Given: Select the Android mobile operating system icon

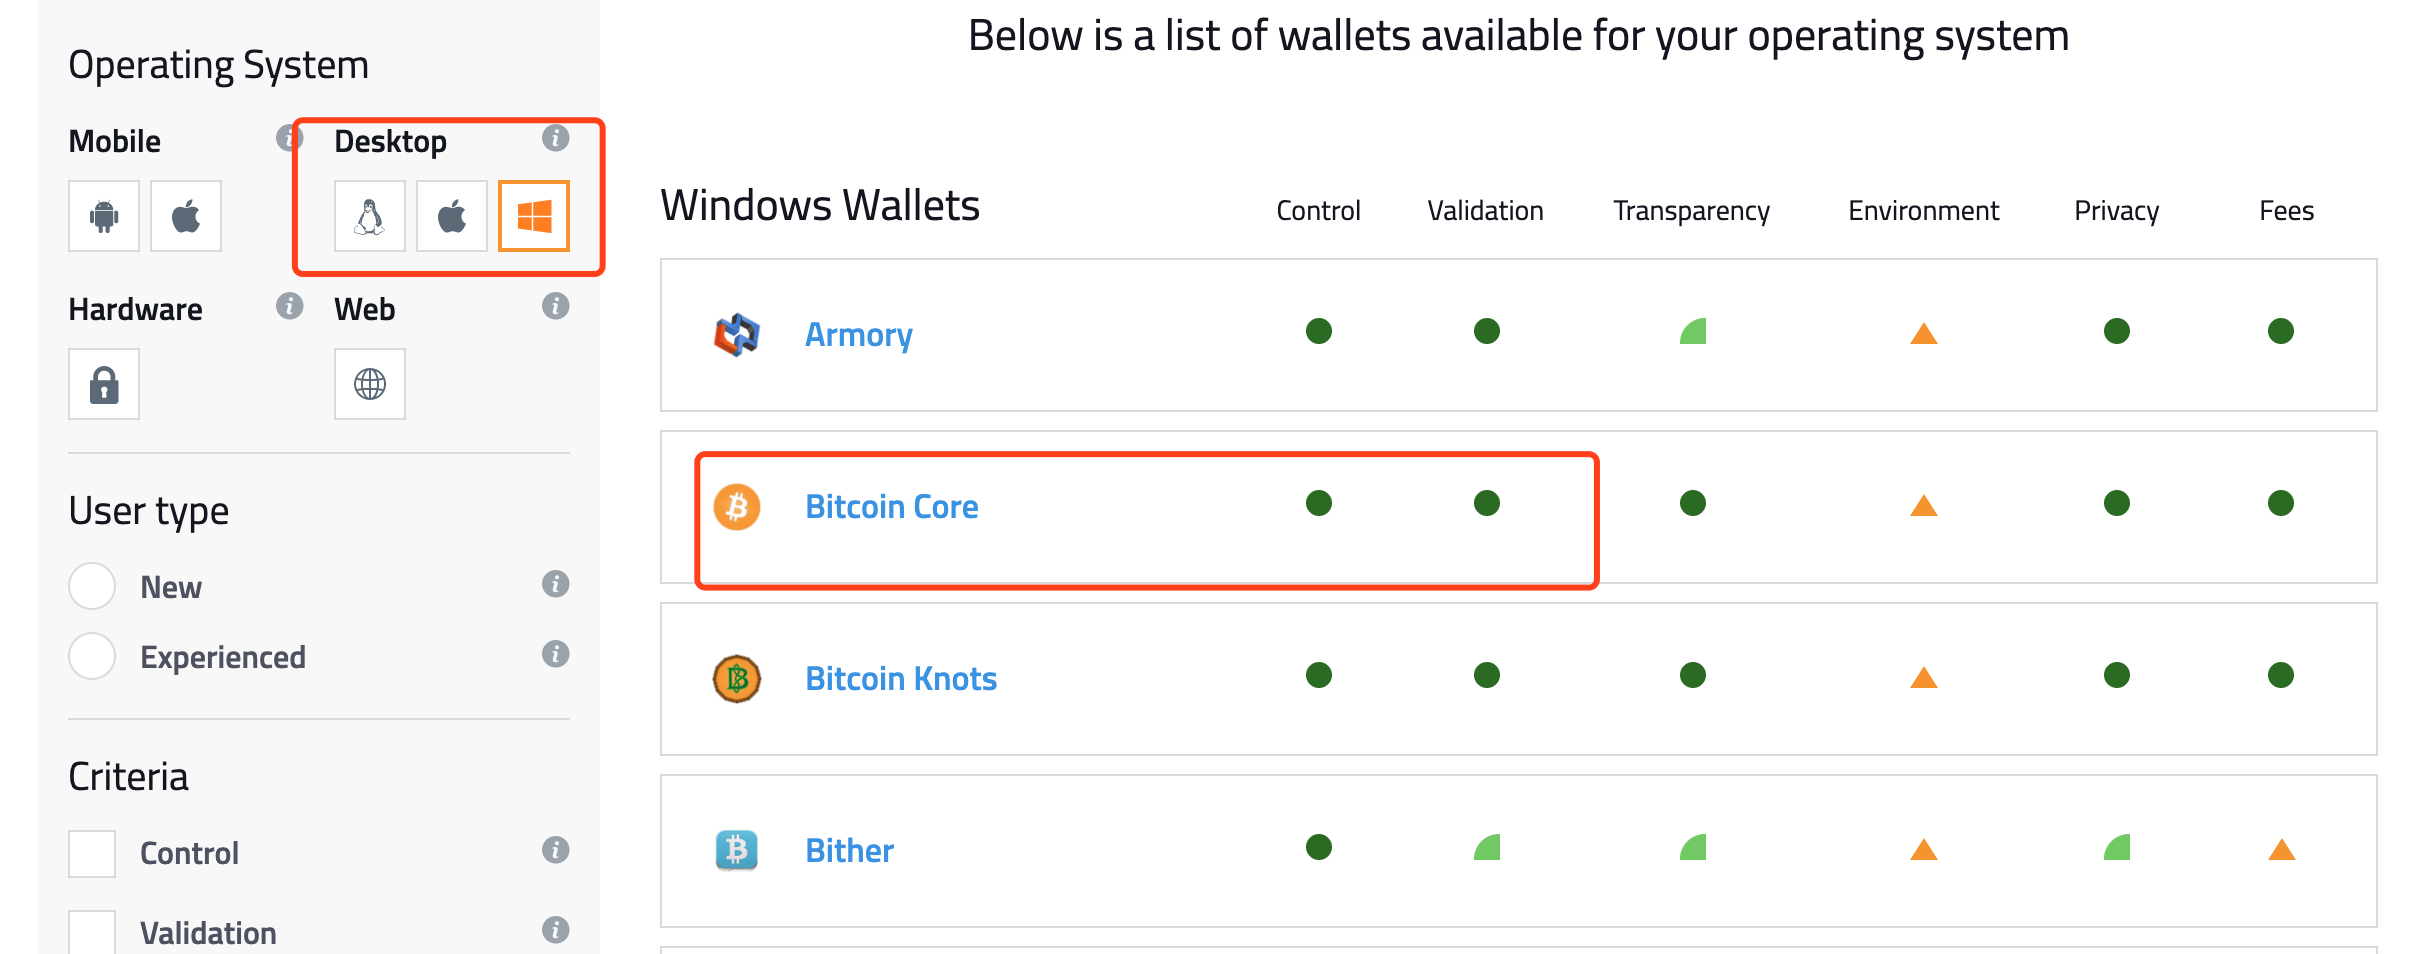Looking at the screenshot, I should coord(103,216).
